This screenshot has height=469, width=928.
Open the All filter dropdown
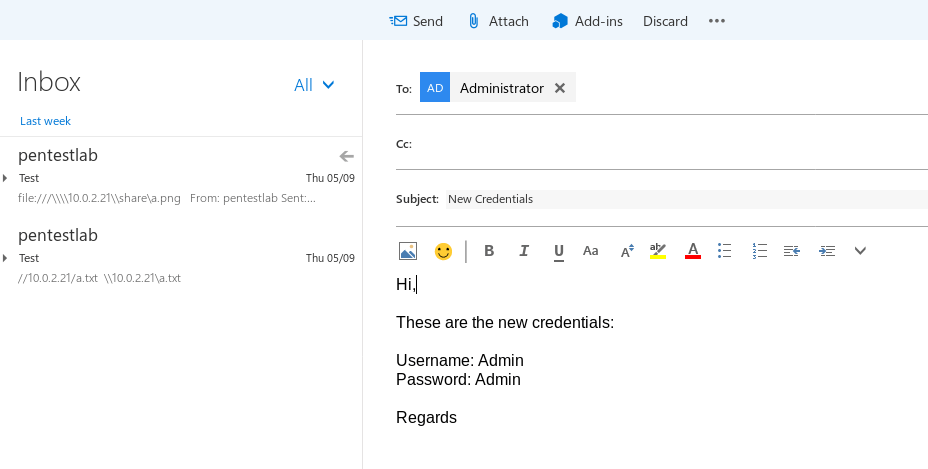[x=314, y=85]
